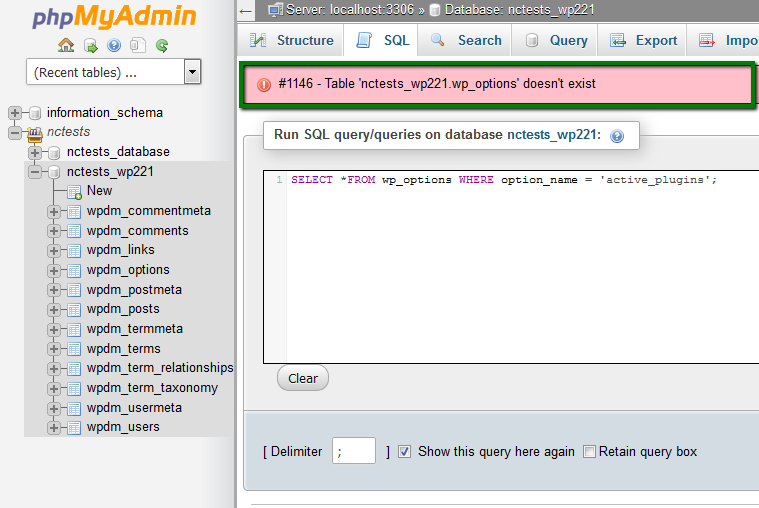The width and height of the screenshot is (759, 508).
Task: Expand the wpdm_term_relationships table node
Action: [x=54, y=369]
